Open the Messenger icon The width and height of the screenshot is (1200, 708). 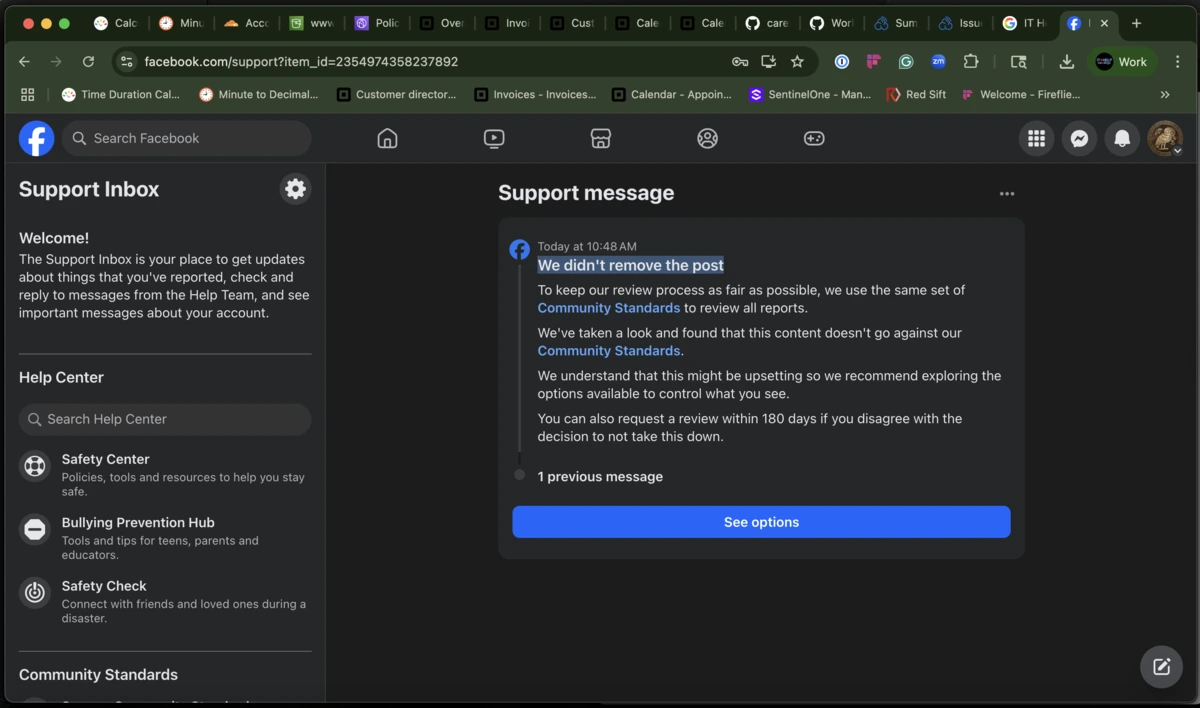[1079, 139]
